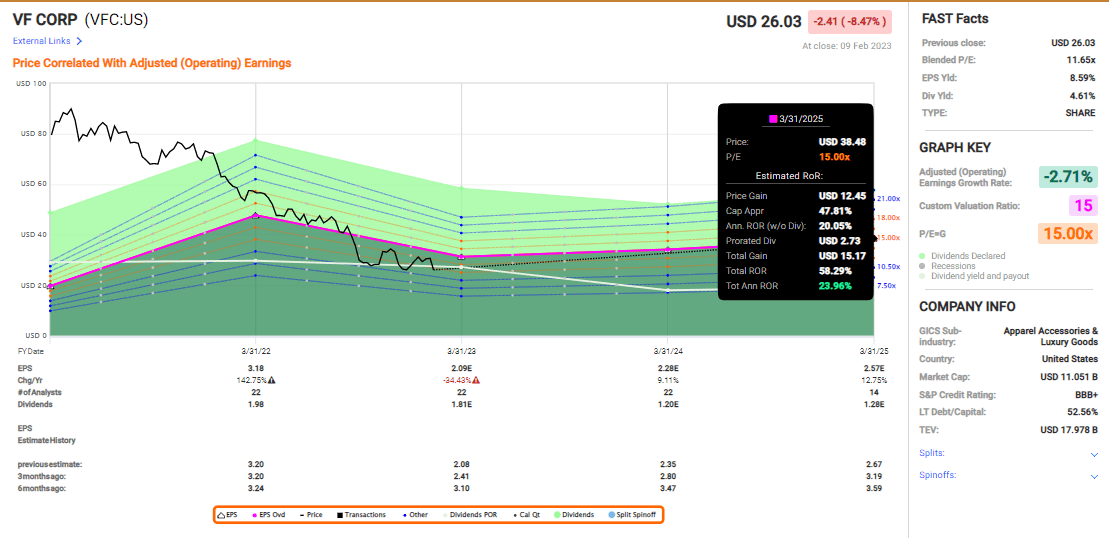This screenshot has width=1109, height=538.
Task: Click the LT Debt/Capital 52.56% value
Action: tap(1081, 412)
